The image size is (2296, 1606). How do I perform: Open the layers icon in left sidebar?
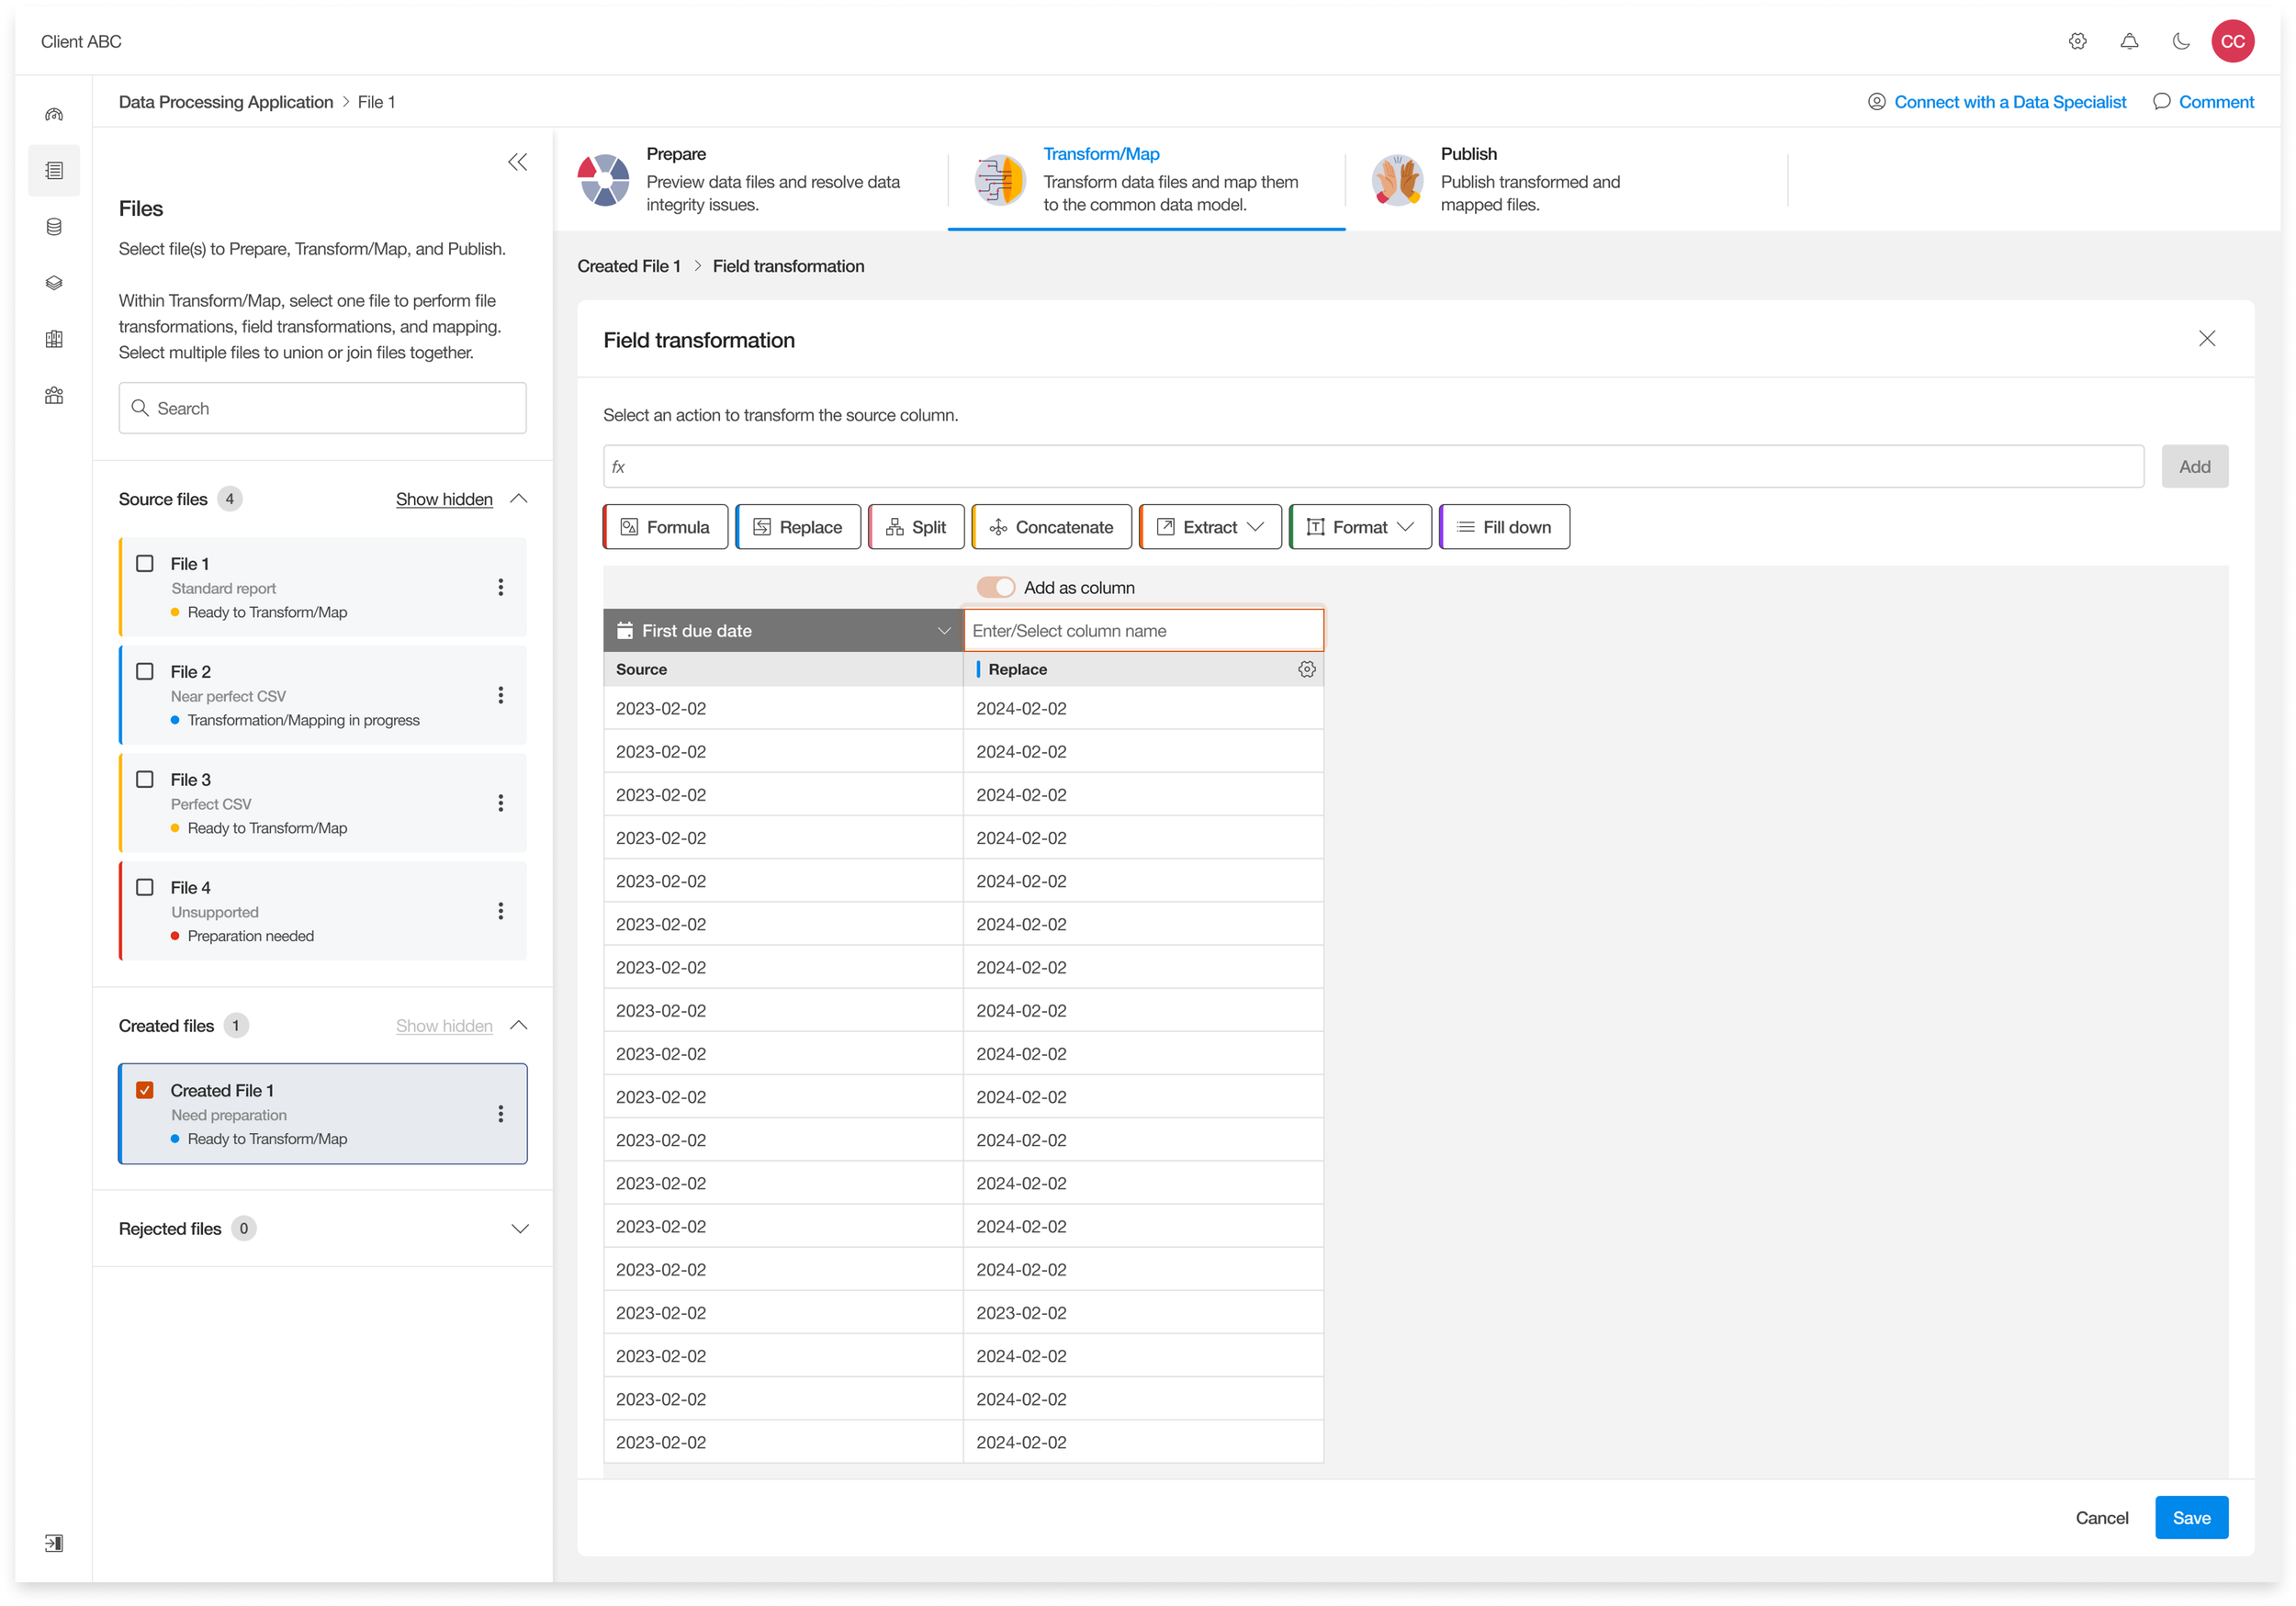coord(54,283)
